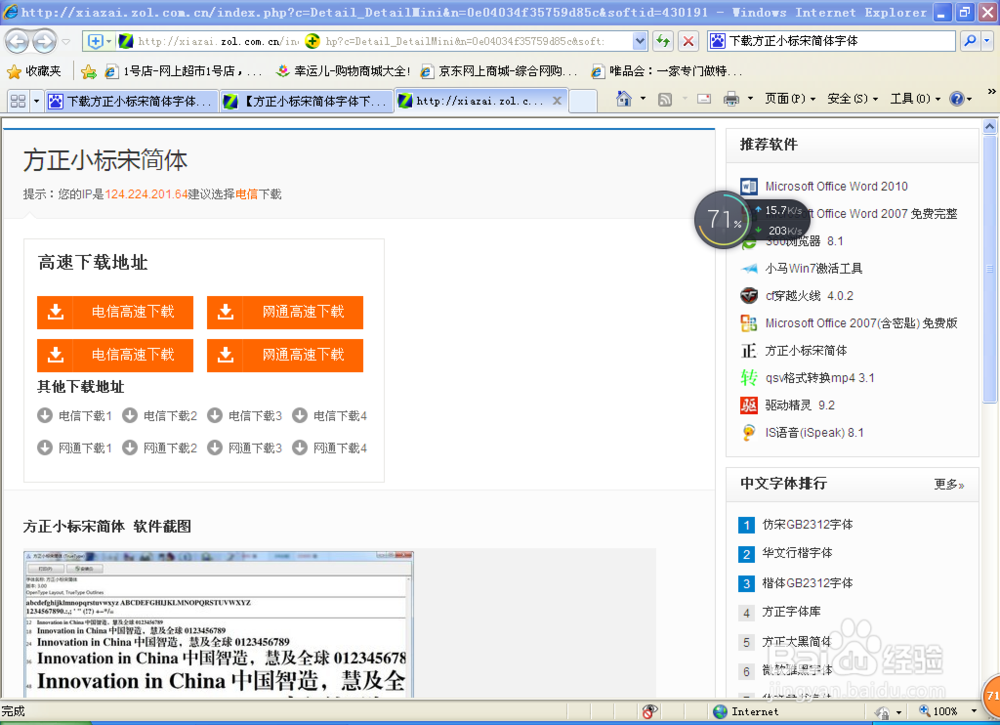
Task: Click the font preview screenshot thumbnail
Action: [218, 624]
